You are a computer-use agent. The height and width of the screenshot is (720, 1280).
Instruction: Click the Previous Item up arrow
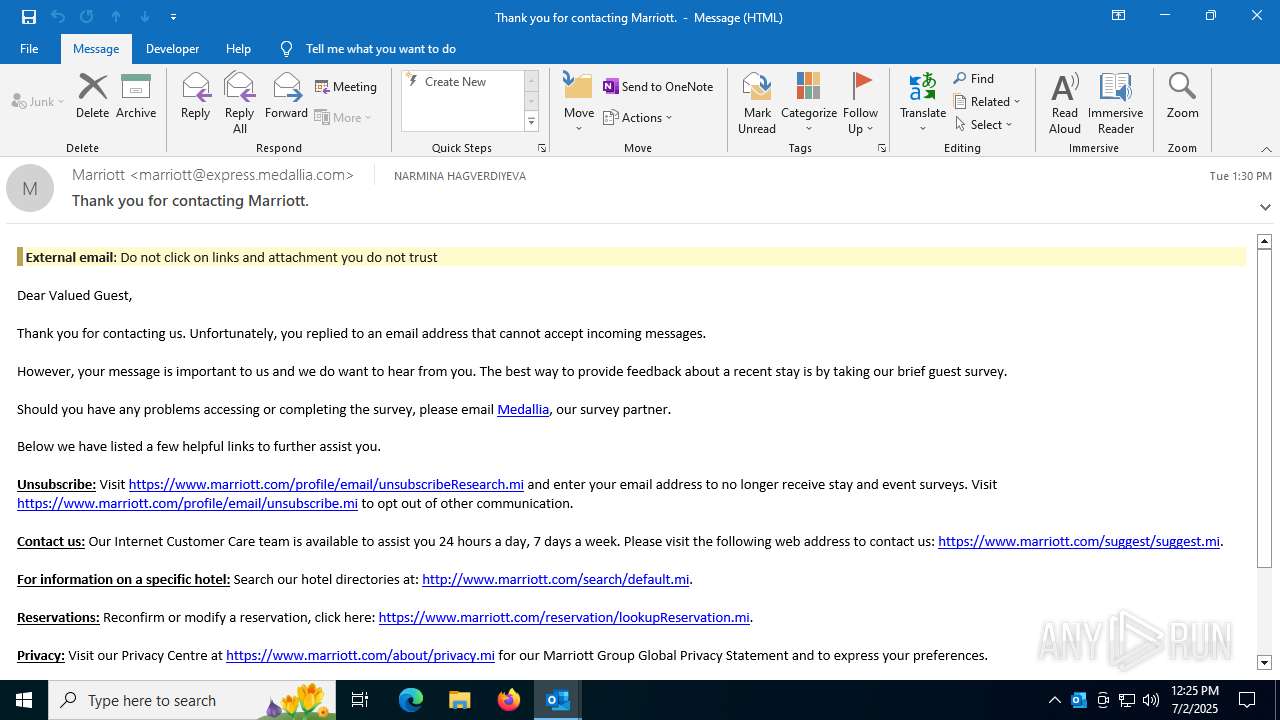click(x=116, y=17)
